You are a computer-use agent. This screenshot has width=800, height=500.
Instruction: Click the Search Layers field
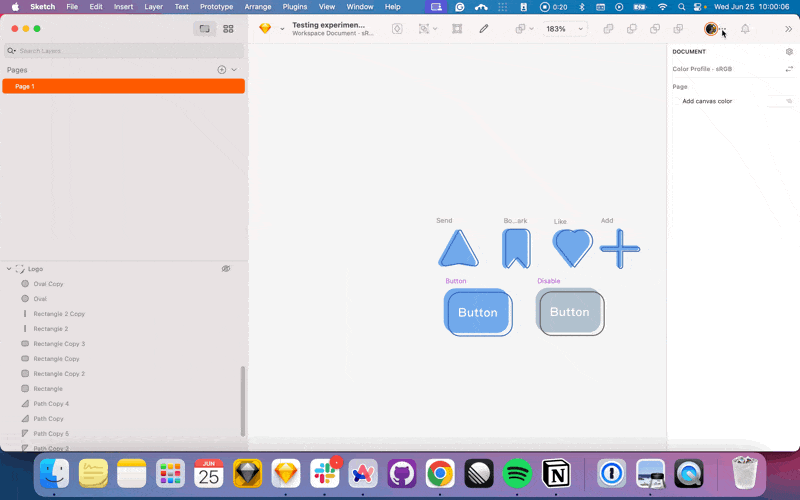pyautogui.click(x=123, y=51)
